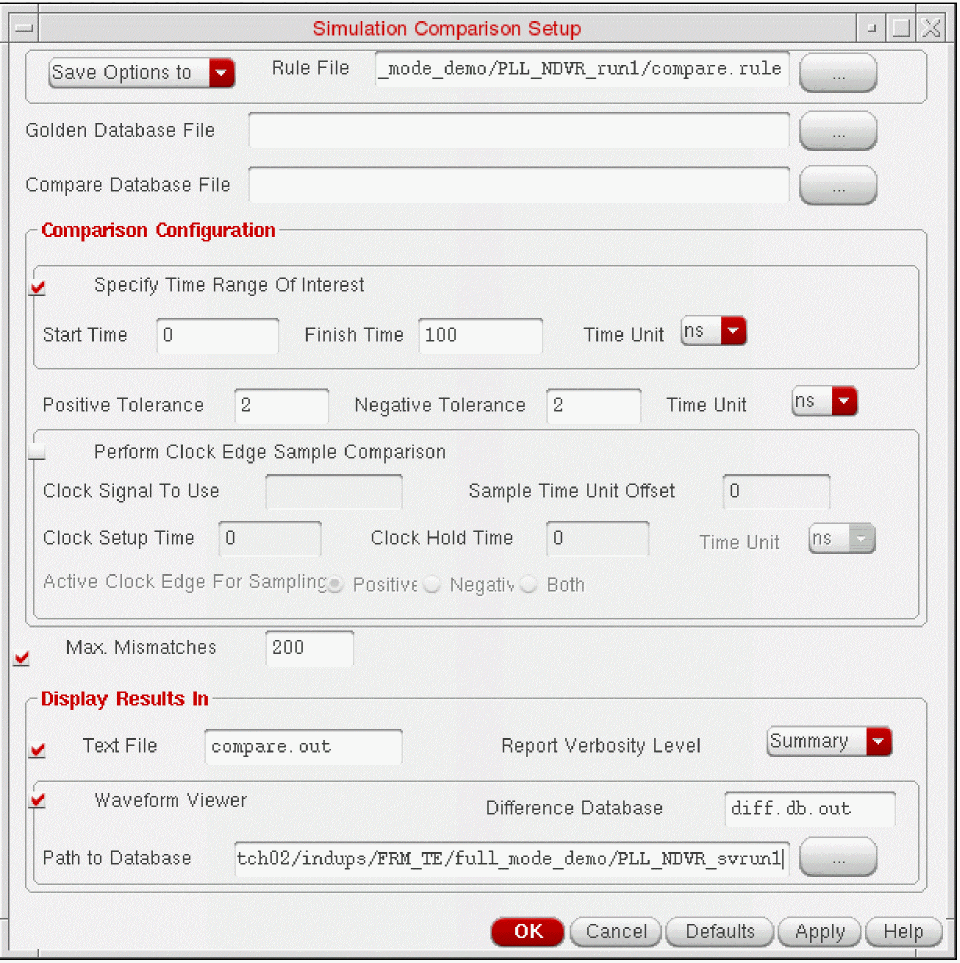This screenshot has width=960, height=963.
Task: Click the Clock Setup Time field
Action: pyautogui.click(x=270, y=539)
